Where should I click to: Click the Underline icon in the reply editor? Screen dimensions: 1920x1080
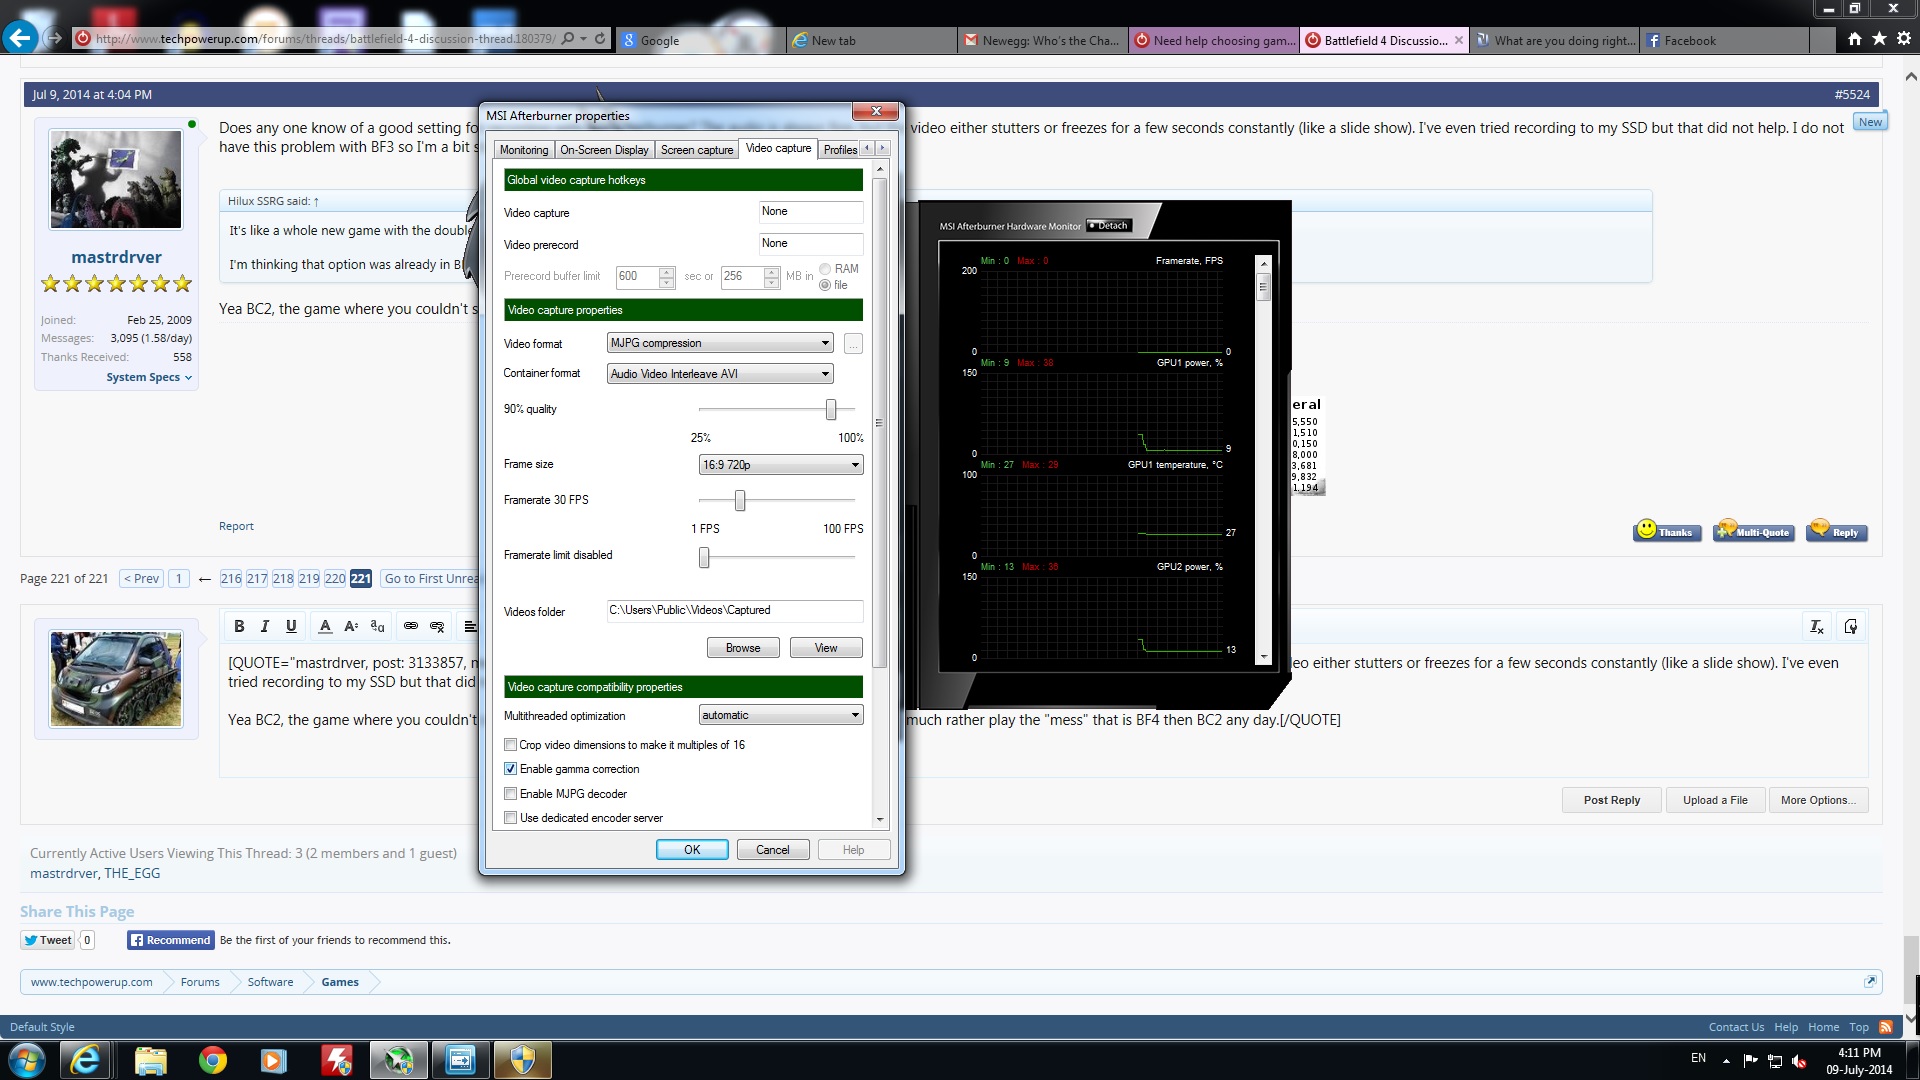point(291,626)
